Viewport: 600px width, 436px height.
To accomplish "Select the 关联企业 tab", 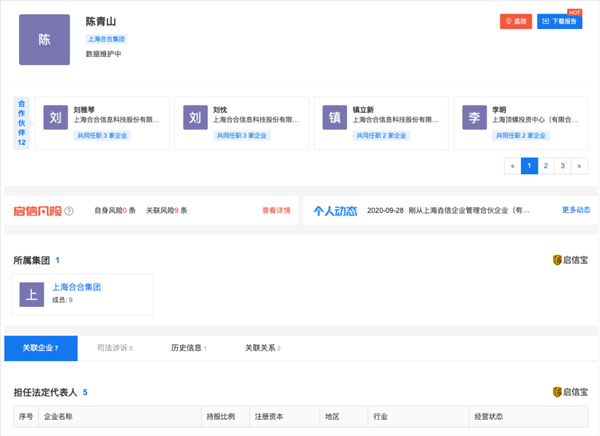I will tap(41, 348).
